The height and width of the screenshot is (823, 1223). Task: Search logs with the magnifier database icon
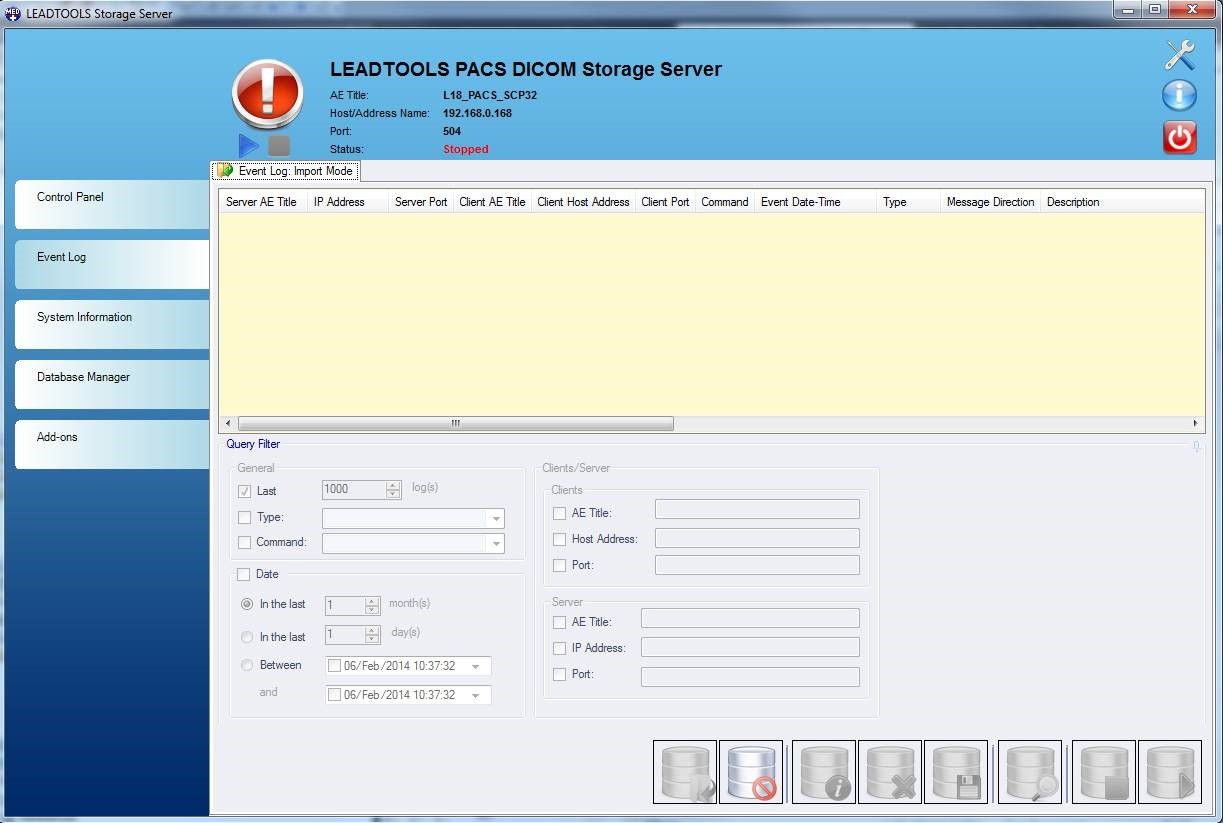pyautogui.click(x=1030, y=771)
